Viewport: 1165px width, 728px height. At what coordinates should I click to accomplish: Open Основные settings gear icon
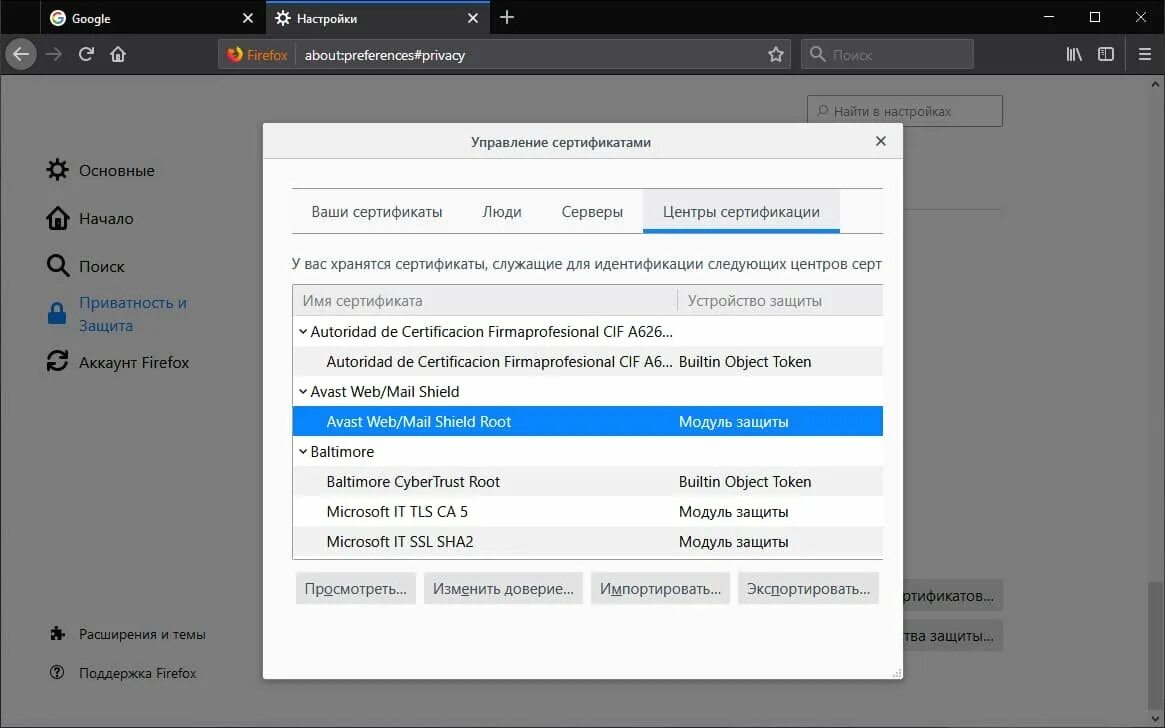point(57,170)
